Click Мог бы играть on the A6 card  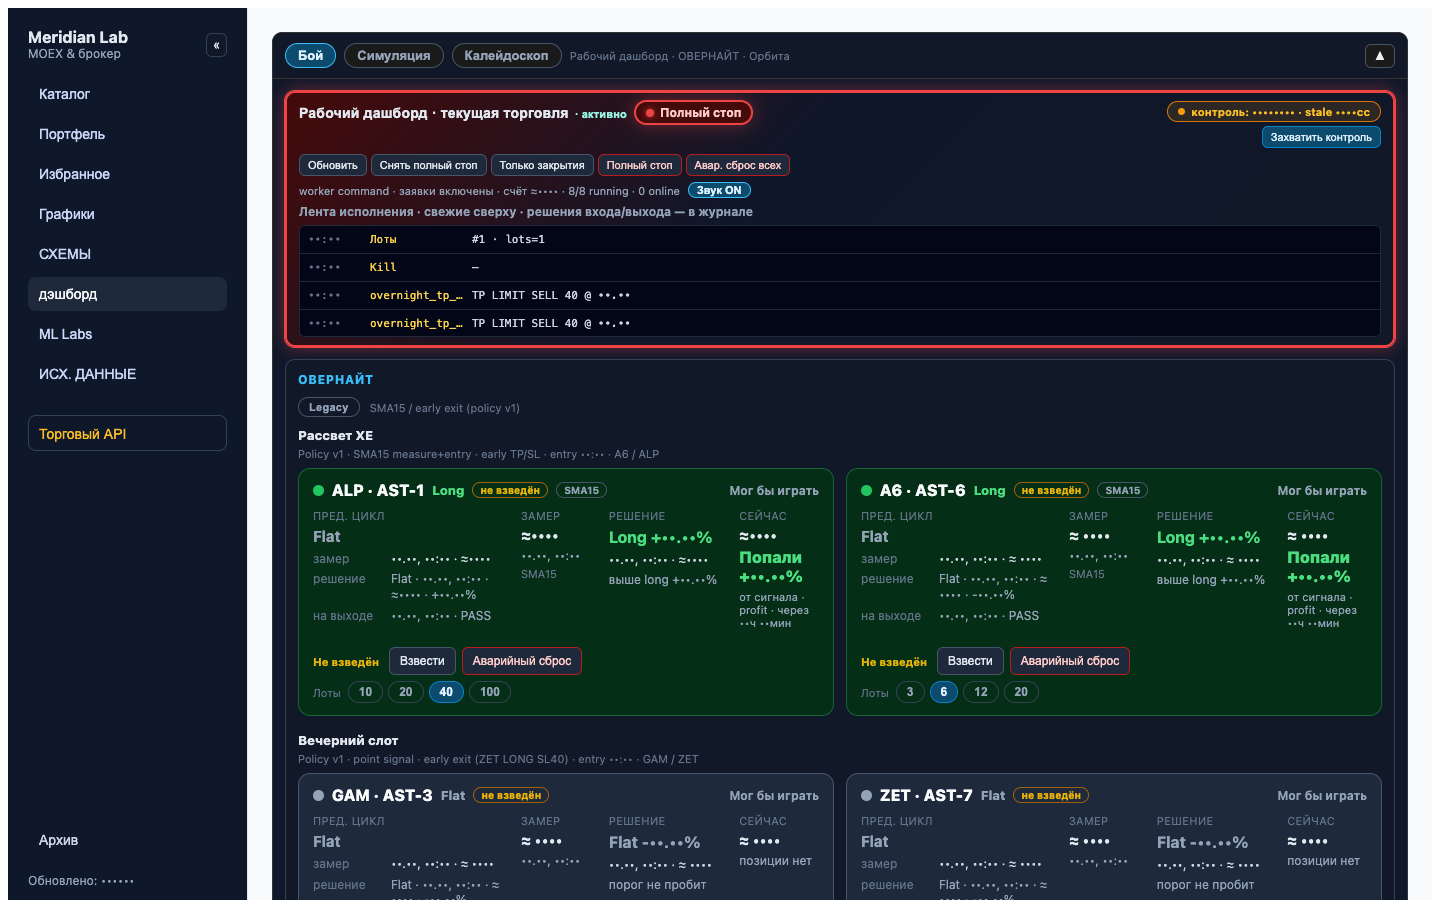point(1322,491)
